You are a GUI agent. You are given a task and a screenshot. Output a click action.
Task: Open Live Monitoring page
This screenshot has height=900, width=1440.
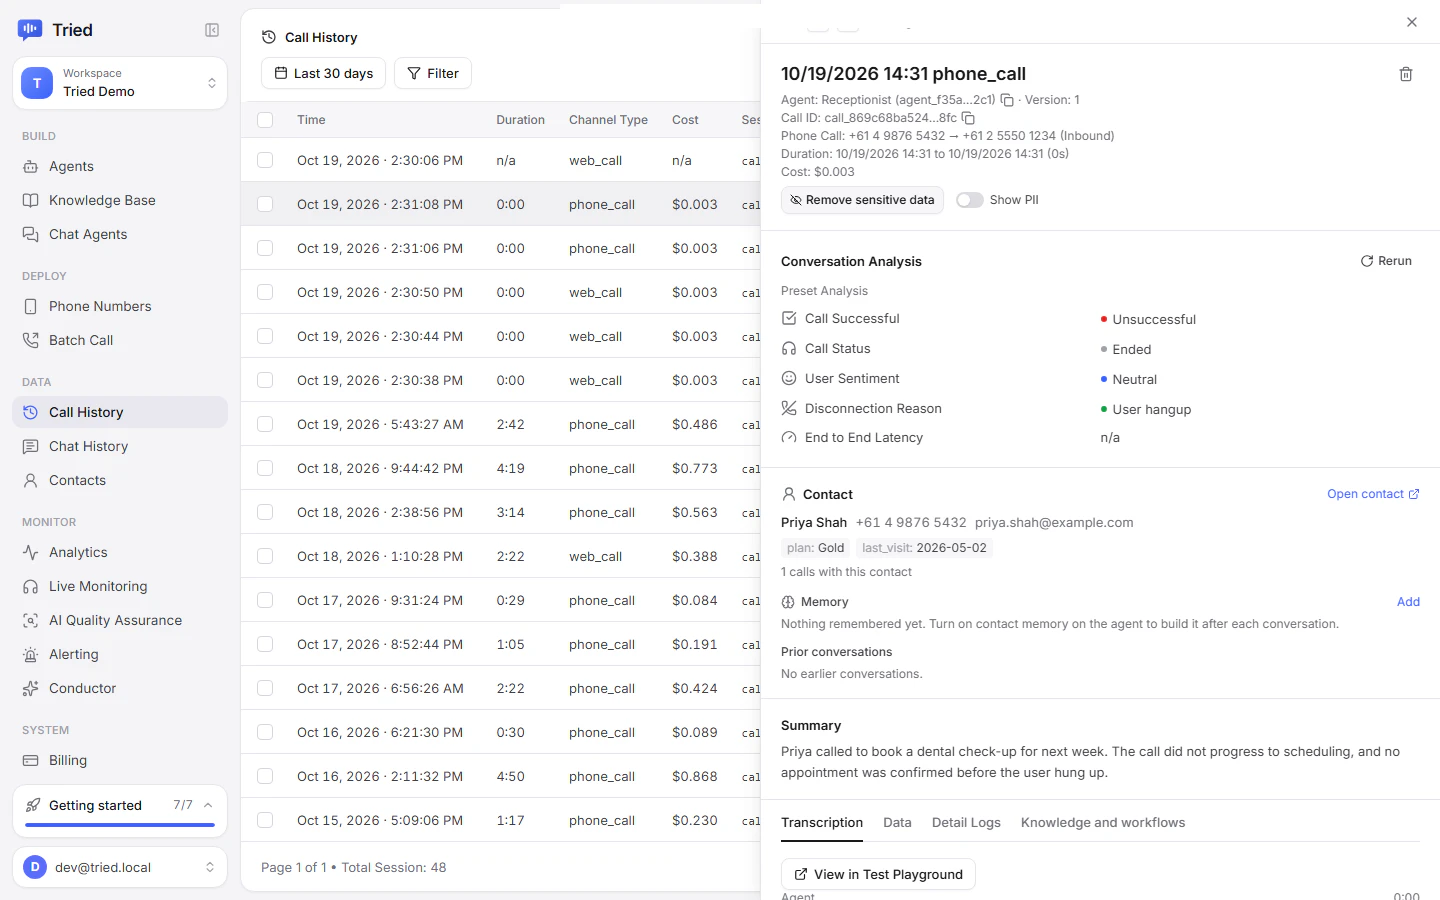(120, 586)
